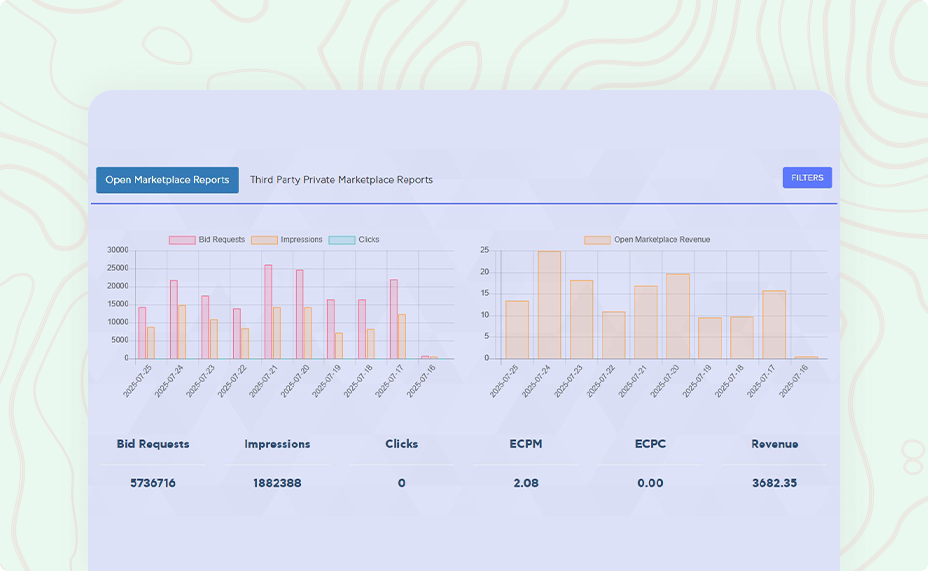Click the ECPM column header

(x=526, y=444)
